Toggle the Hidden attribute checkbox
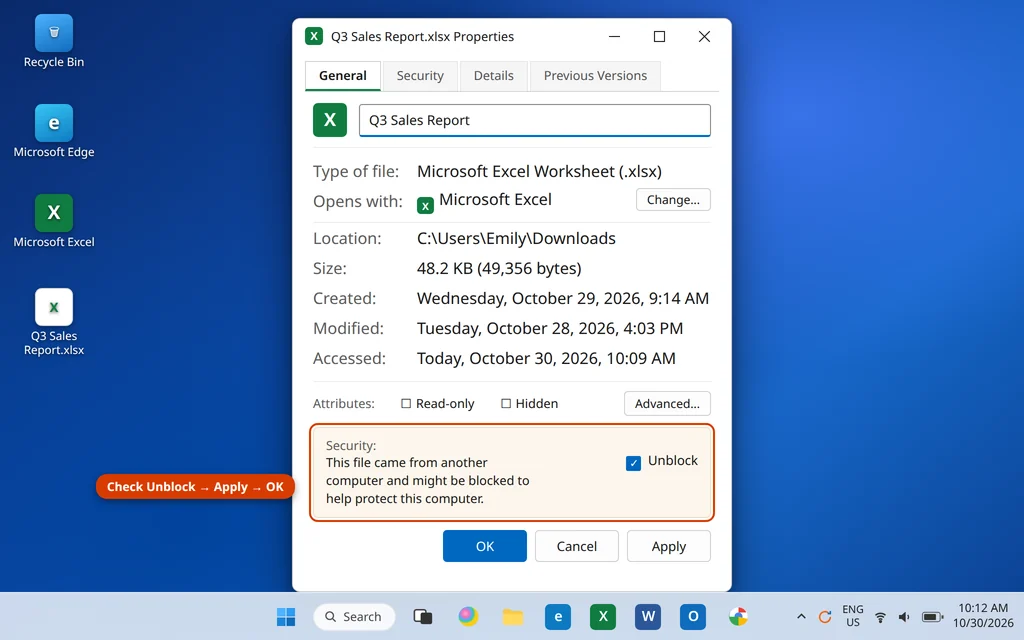Screen dimensions: 1024x640 pyautogui.click(x=505, y=404)
